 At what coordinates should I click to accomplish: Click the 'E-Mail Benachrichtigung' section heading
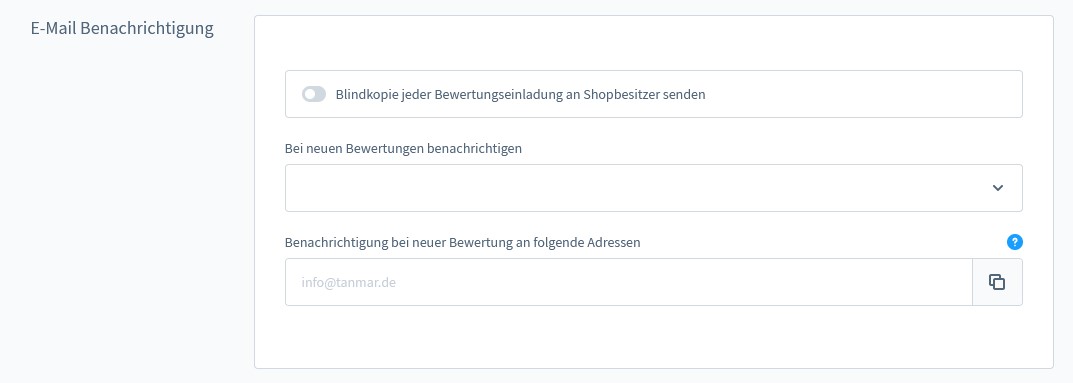[x=122, y=29]
